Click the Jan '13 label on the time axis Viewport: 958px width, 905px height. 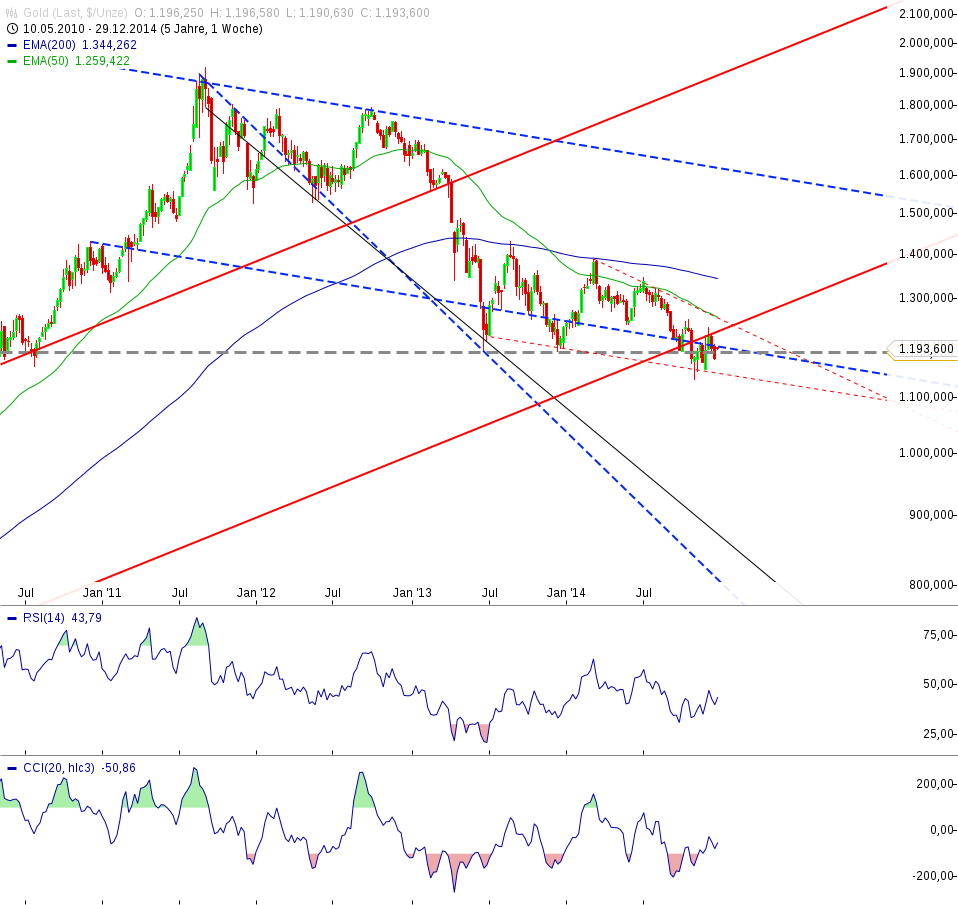click(410, 593)
